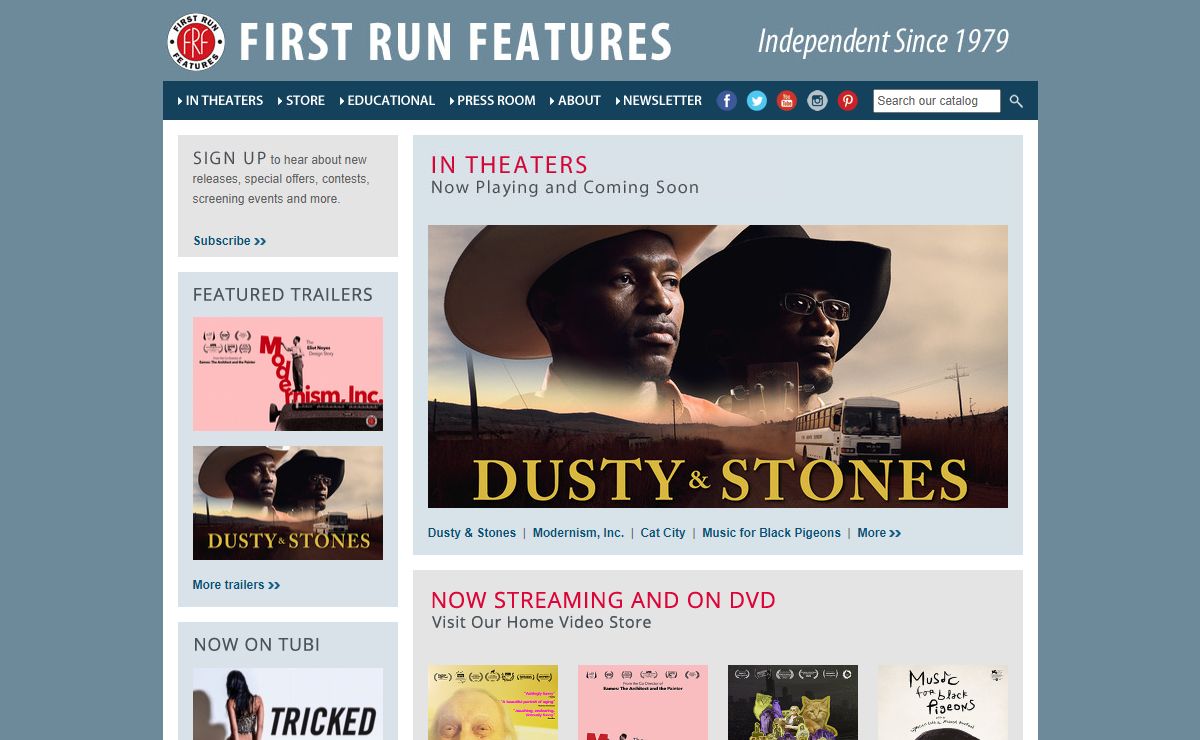
Task: Click the magnifying glass search button
Action: click(x=1016, y=101)
